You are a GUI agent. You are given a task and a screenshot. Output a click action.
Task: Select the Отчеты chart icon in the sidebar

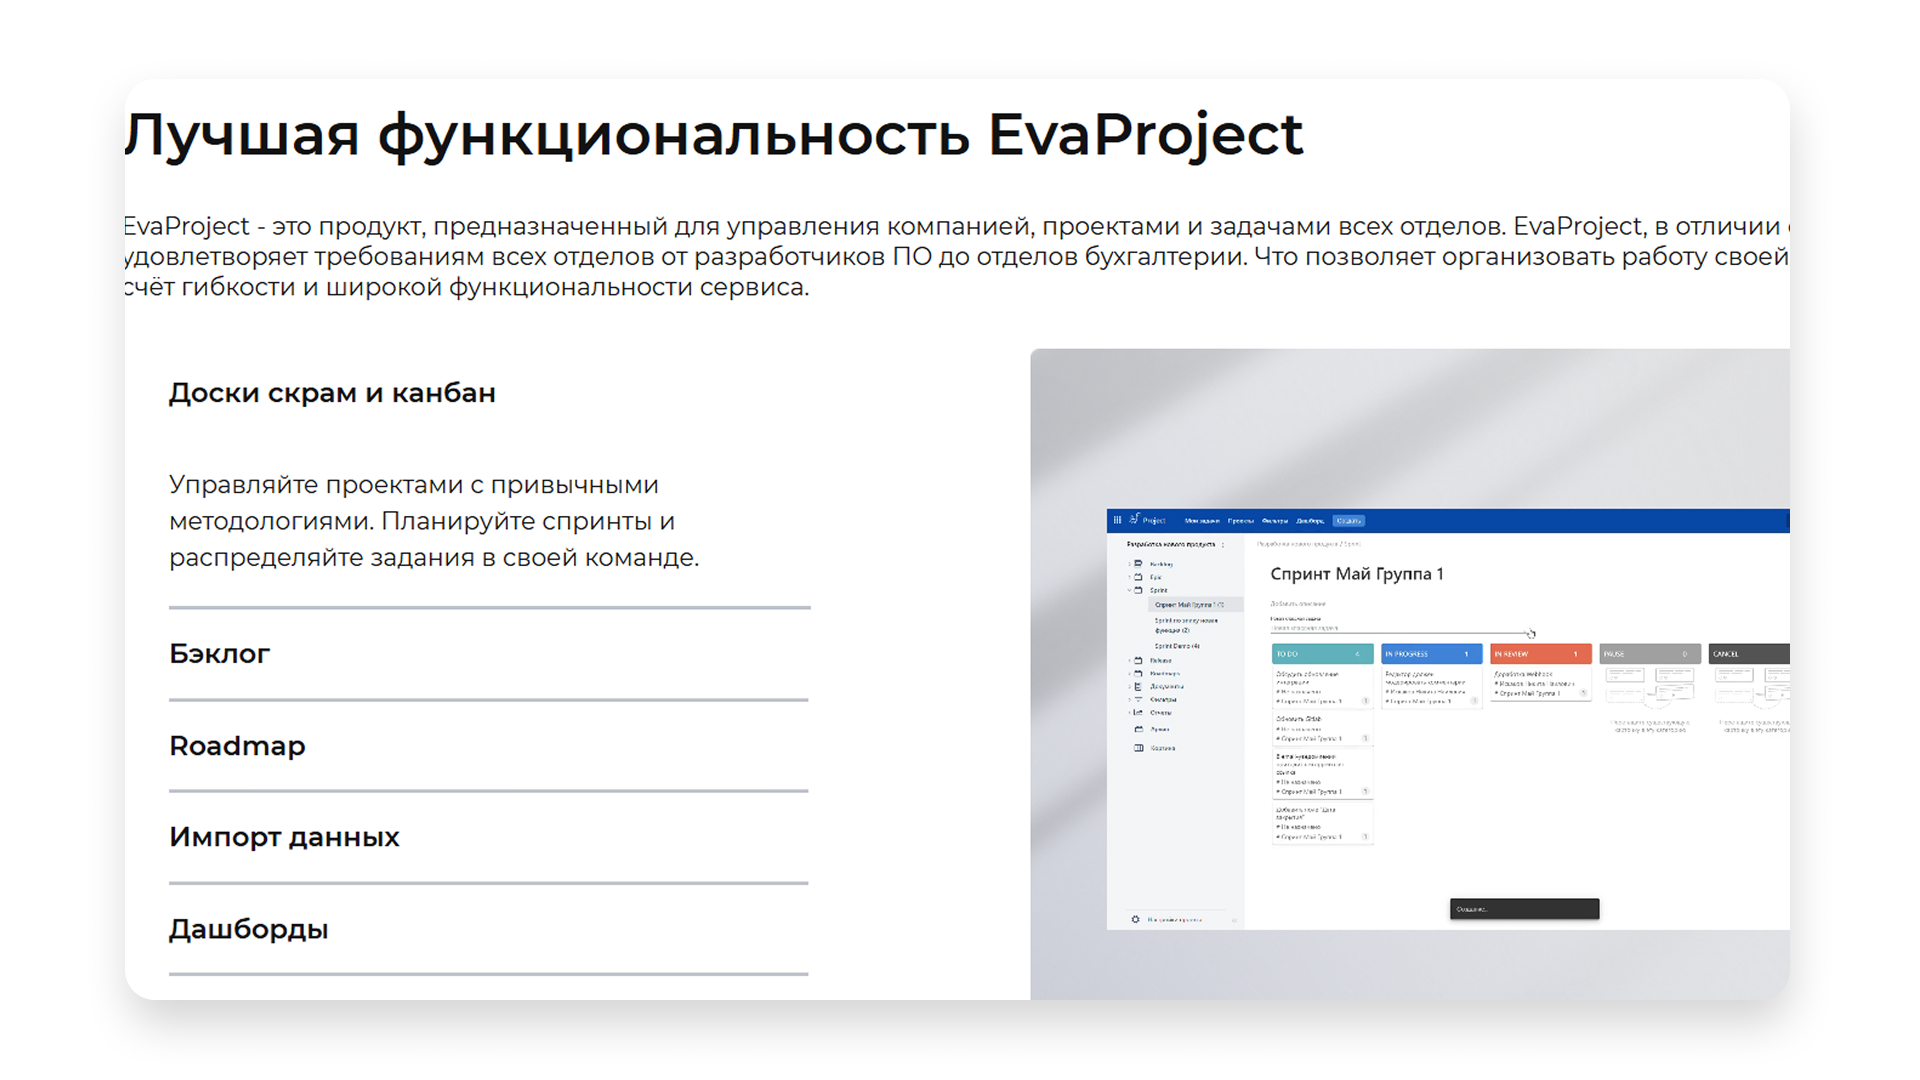pyautogui.click(x=1137, y=713)
